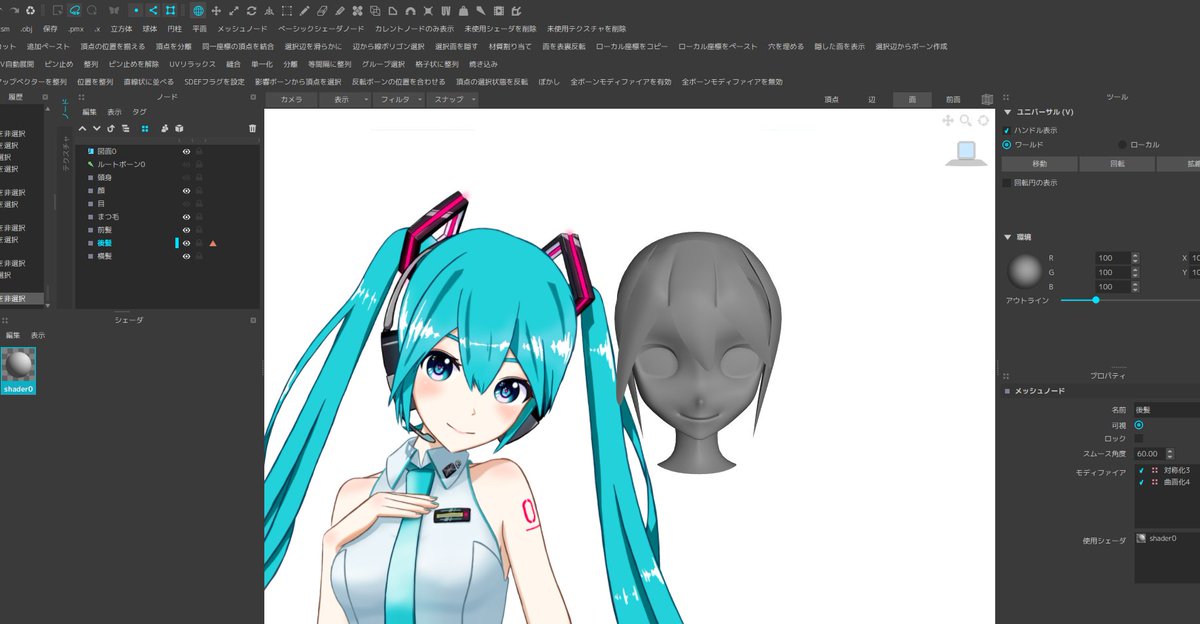Click the viewport pan cross-arrows icon
The height and width of the screenshot is (624, 1200).
948,120
